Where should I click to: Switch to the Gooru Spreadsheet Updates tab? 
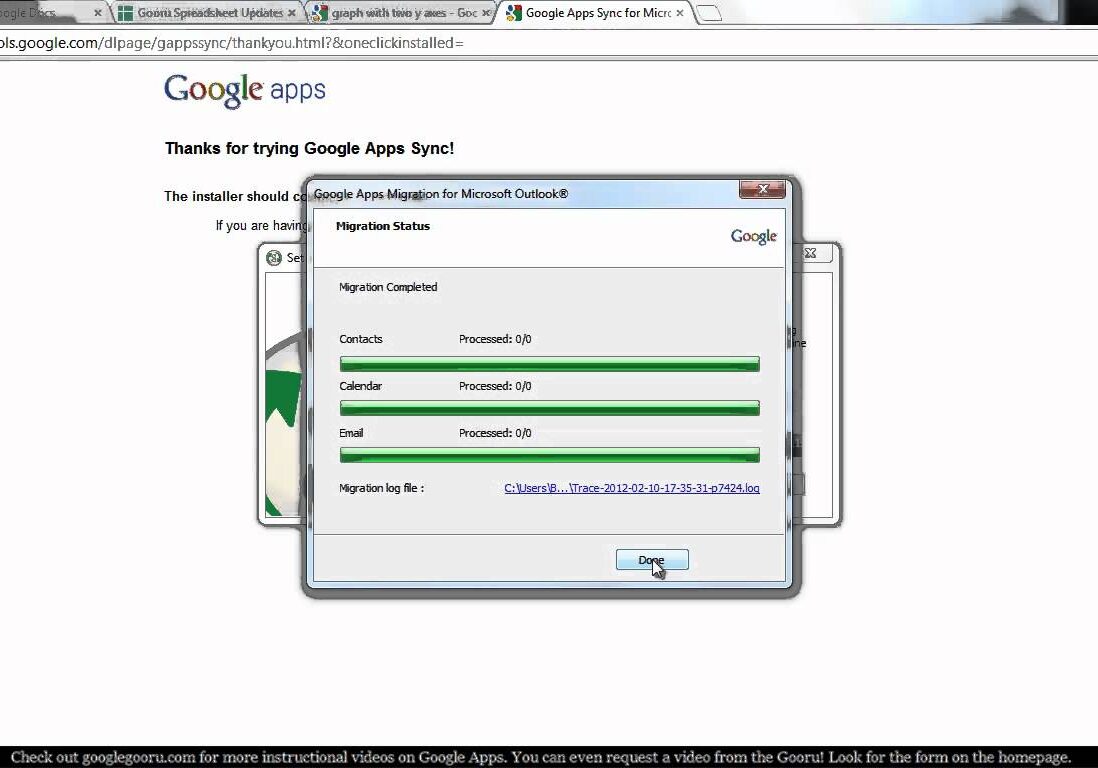(209, 13)
